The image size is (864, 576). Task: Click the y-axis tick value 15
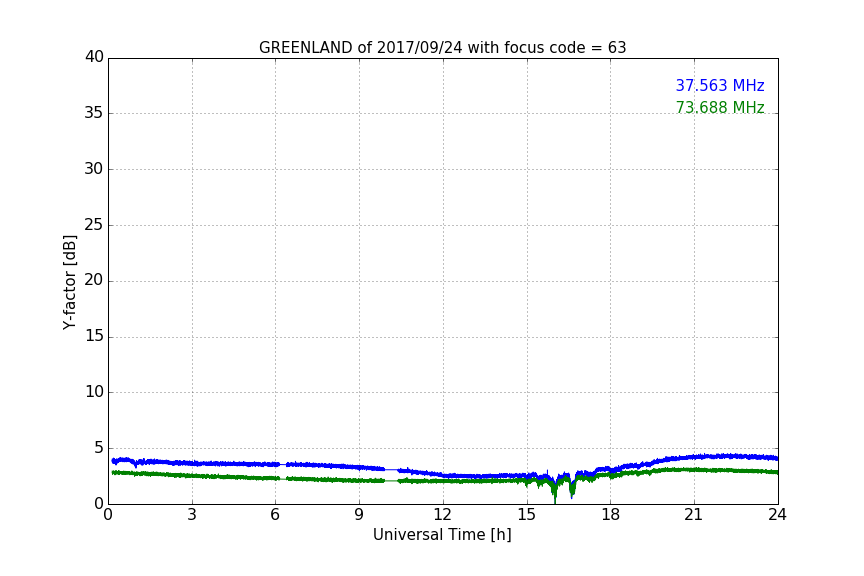tap(94, 336)
